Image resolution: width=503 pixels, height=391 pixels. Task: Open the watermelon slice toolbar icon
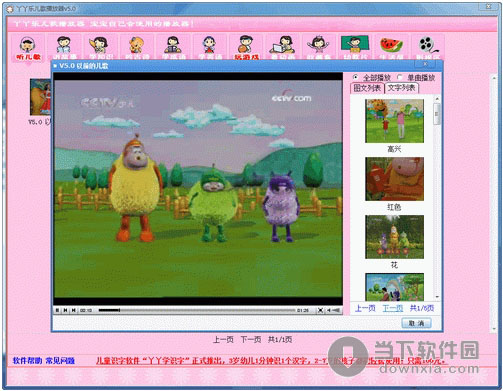click(x=391, y=48)
